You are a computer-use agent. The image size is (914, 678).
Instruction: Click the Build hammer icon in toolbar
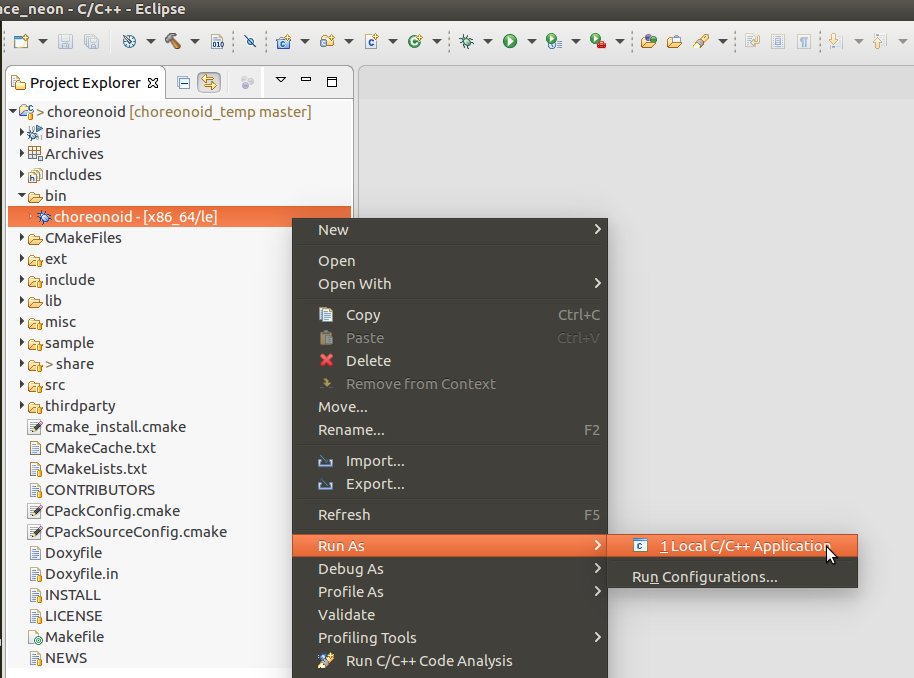tap(173, 41)
